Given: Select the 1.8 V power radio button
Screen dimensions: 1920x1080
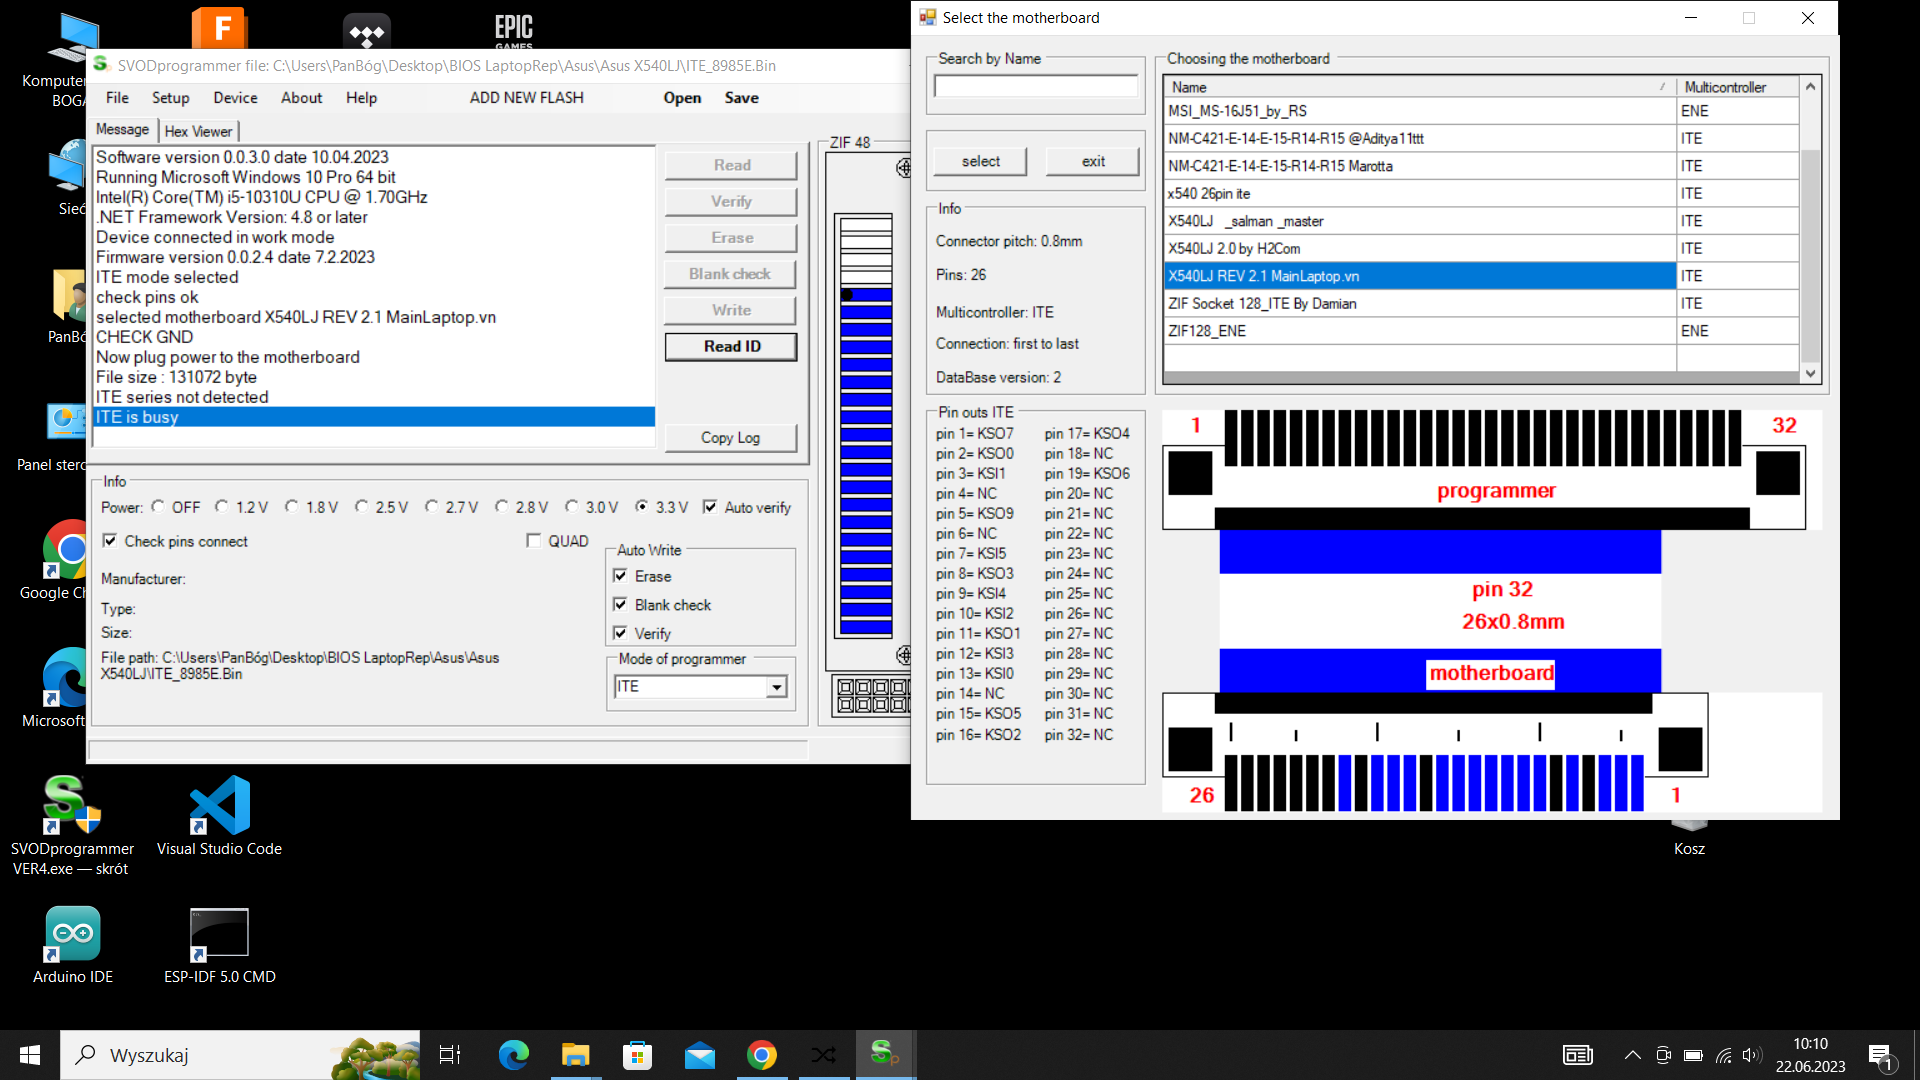Looking at the screenshot, I should [x=291, y=507].
